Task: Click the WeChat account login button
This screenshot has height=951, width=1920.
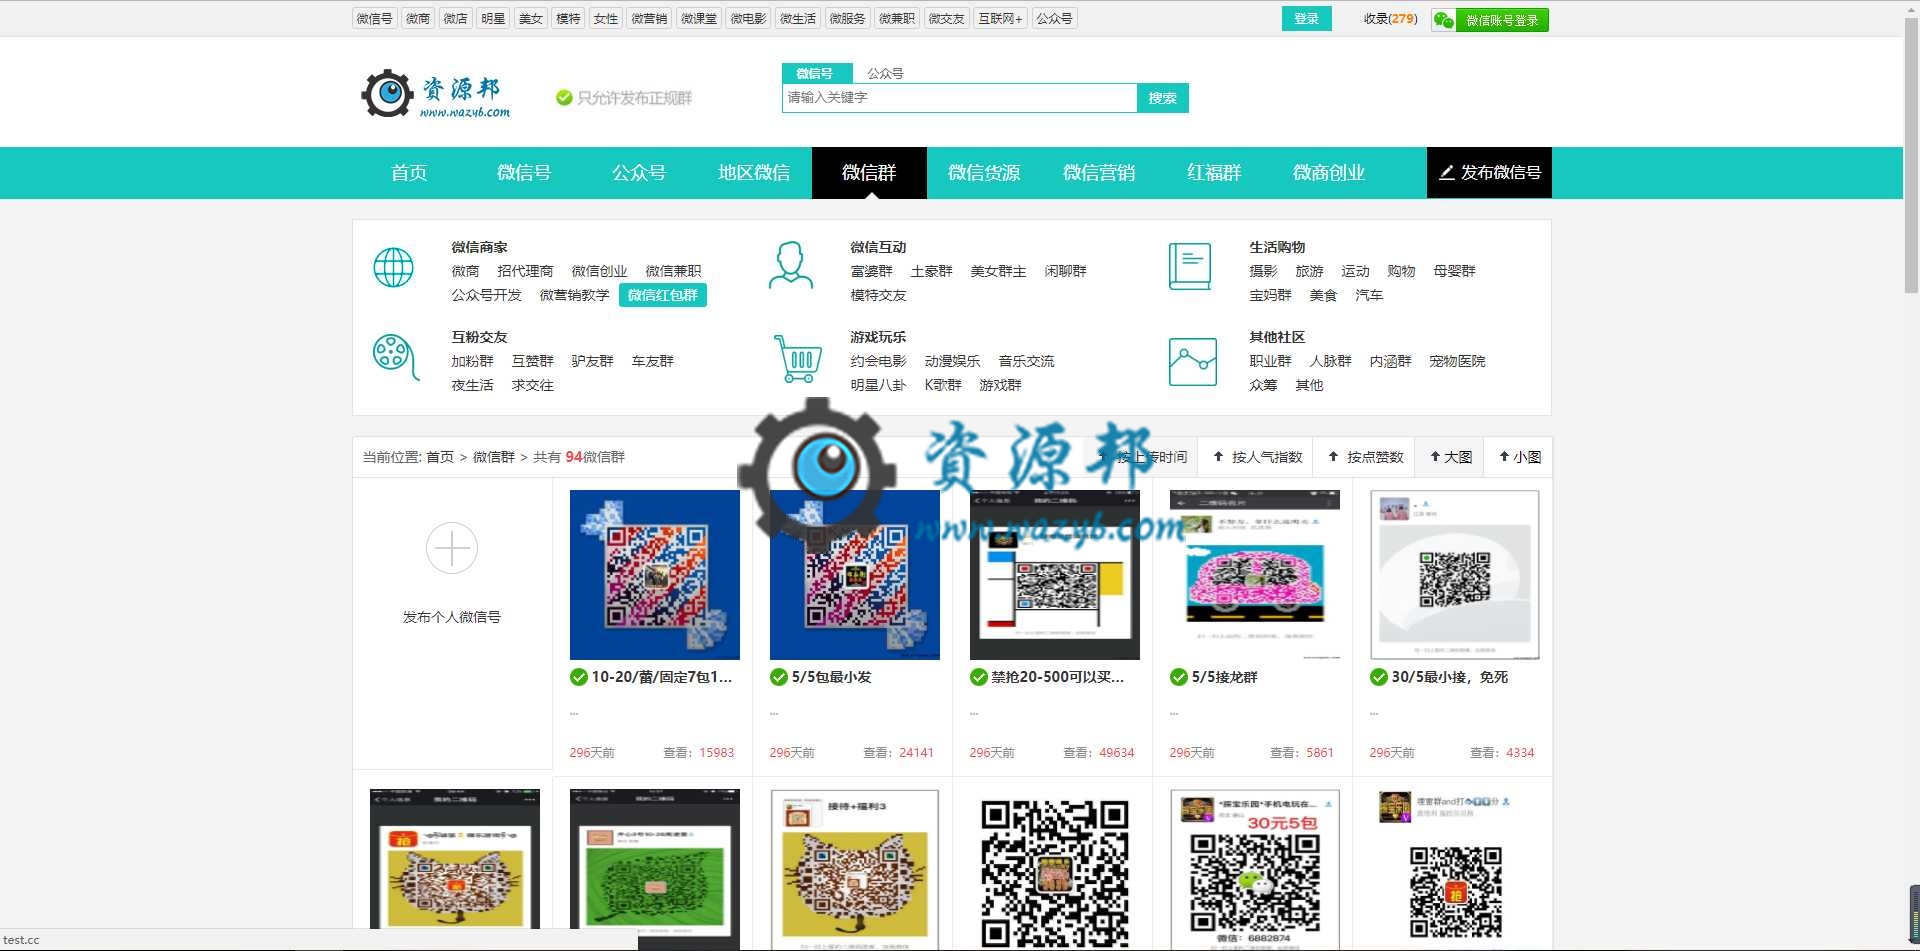Action: (1490, 19)
